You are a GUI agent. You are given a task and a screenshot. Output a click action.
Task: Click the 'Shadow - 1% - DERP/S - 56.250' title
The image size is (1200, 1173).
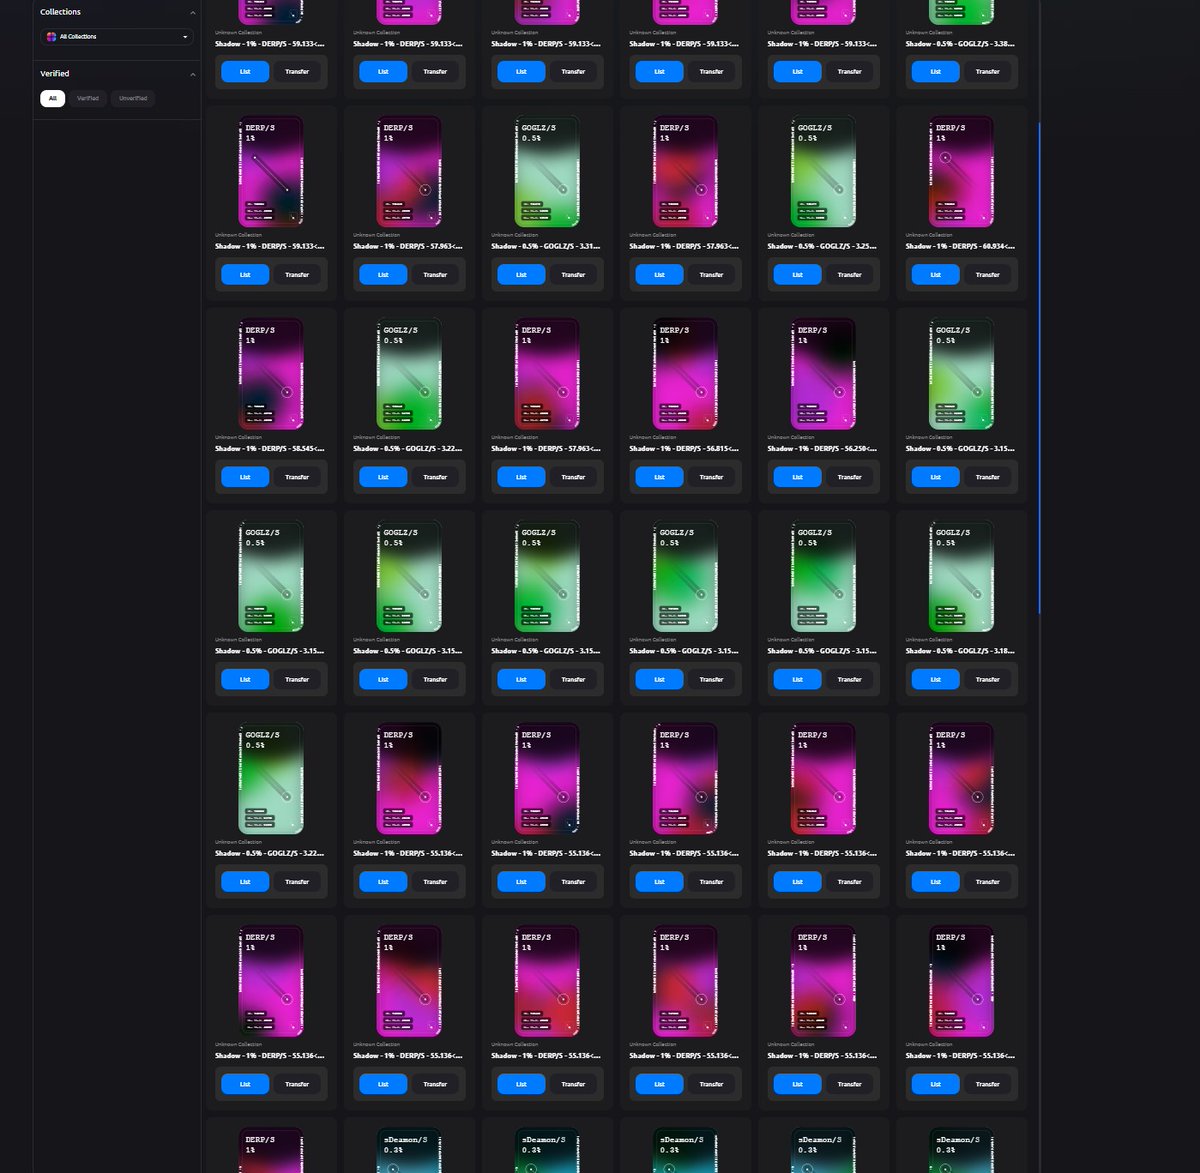822,448
